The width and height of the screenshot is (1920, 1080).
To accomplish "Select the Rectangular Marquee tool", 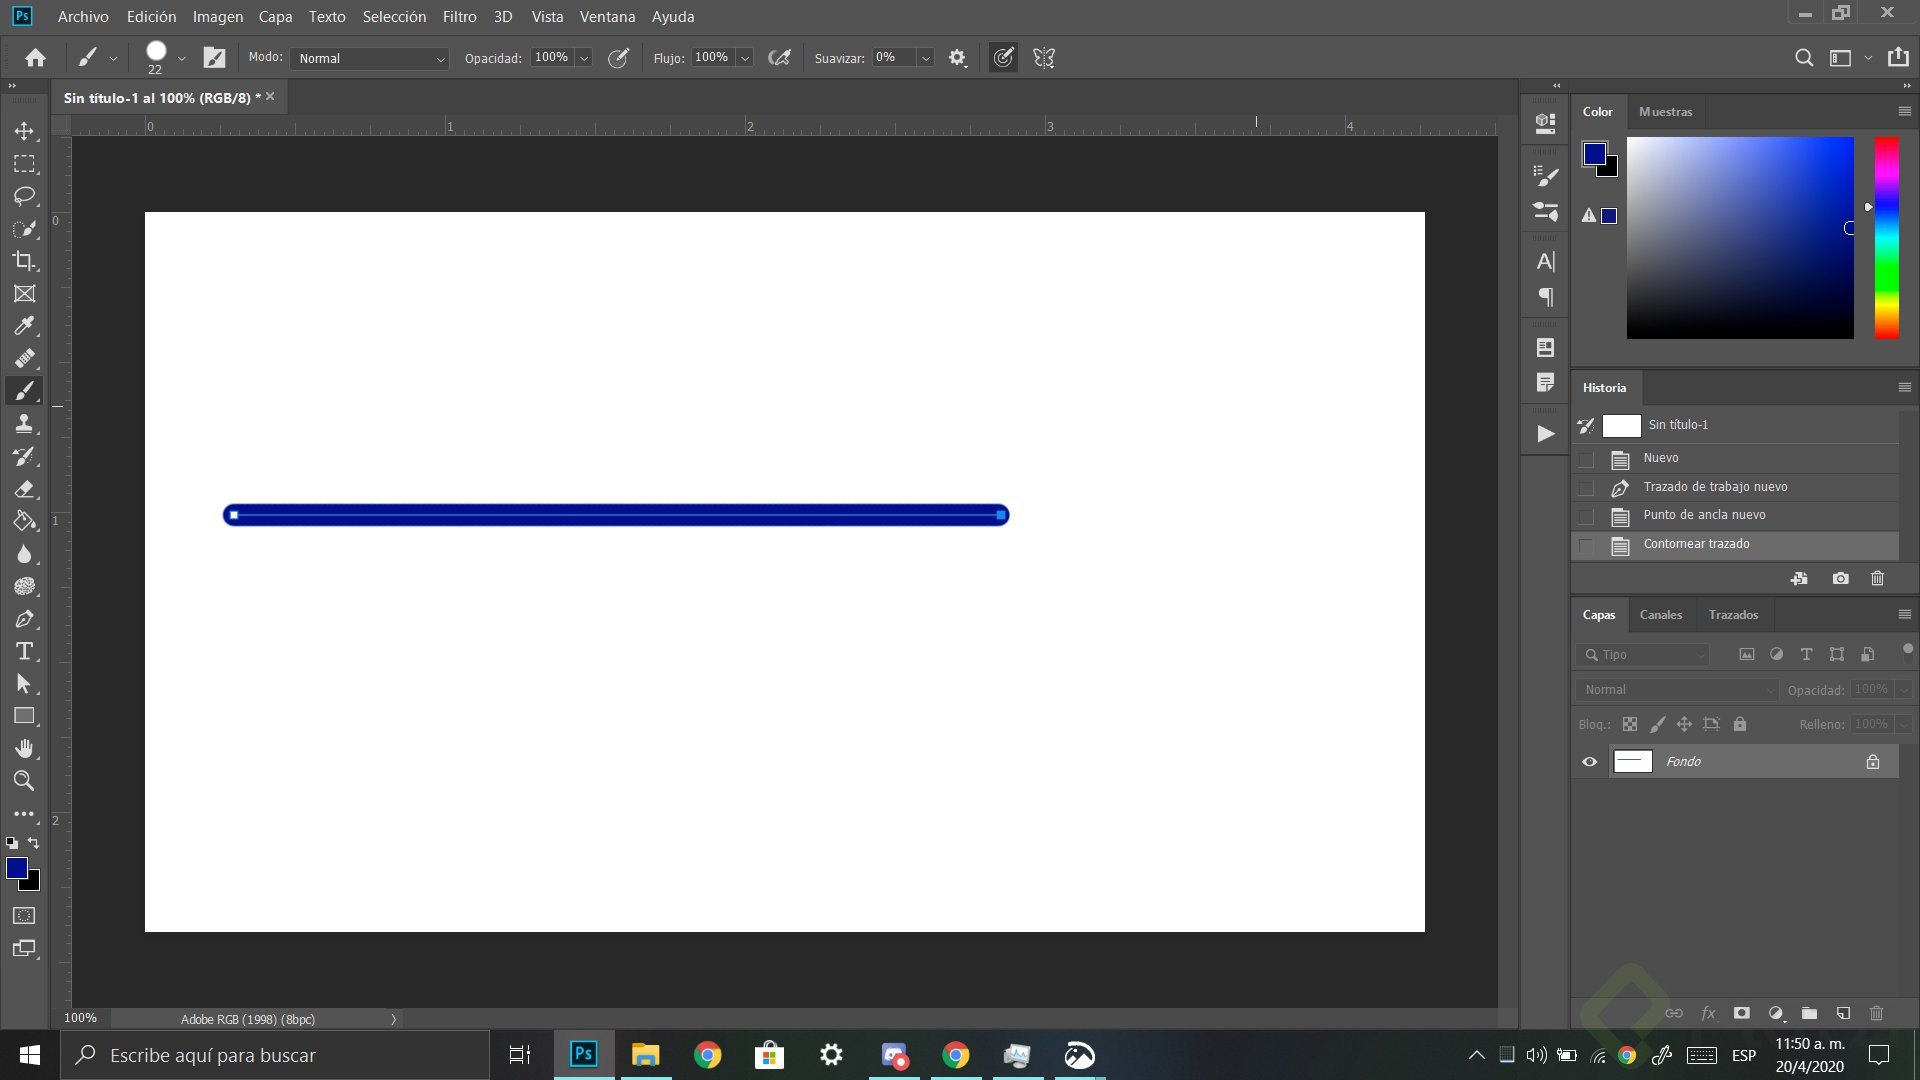I will [24, 164].
